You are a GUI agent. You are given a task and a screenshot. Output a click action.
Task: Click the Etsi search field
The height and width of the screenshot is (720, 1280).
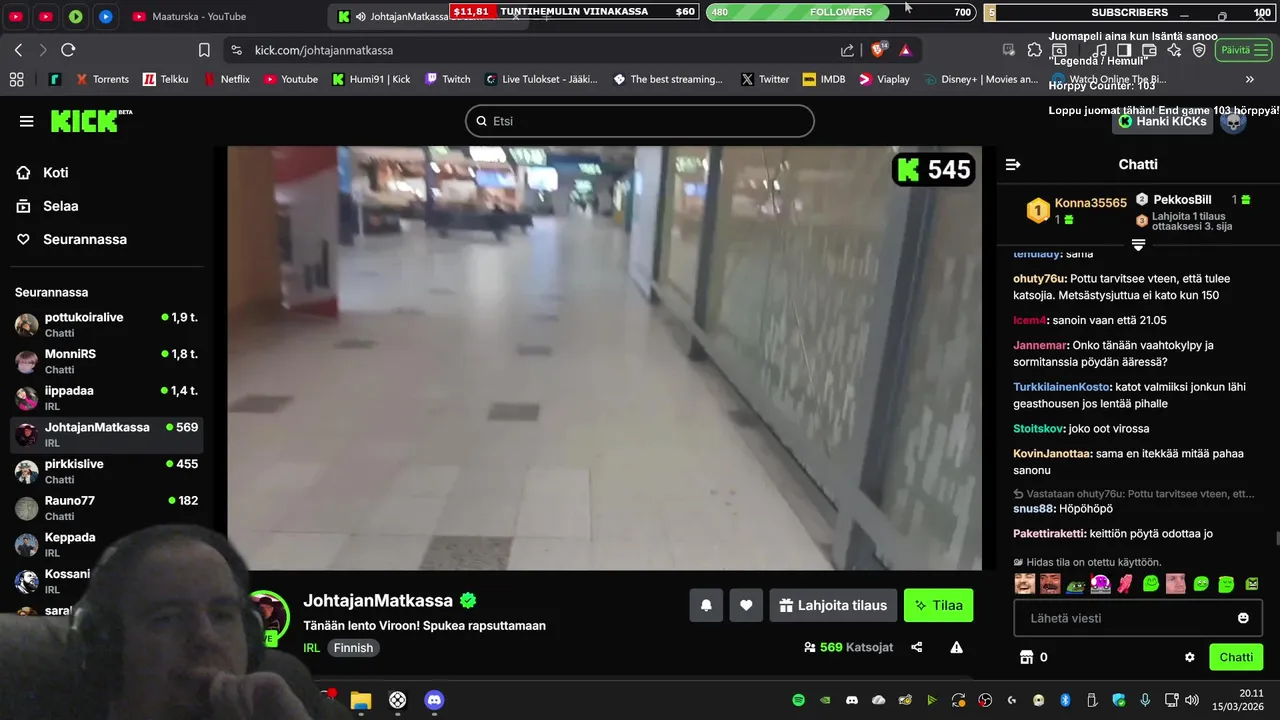[640, 121]
